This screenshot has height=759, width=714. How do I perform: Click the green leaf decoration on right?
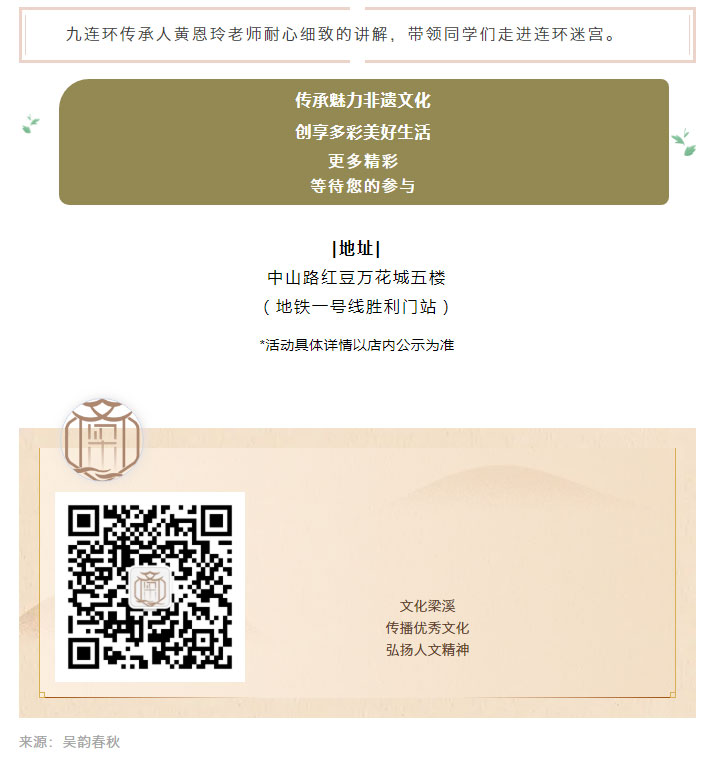pyautogui.click(x=684, y=142)
